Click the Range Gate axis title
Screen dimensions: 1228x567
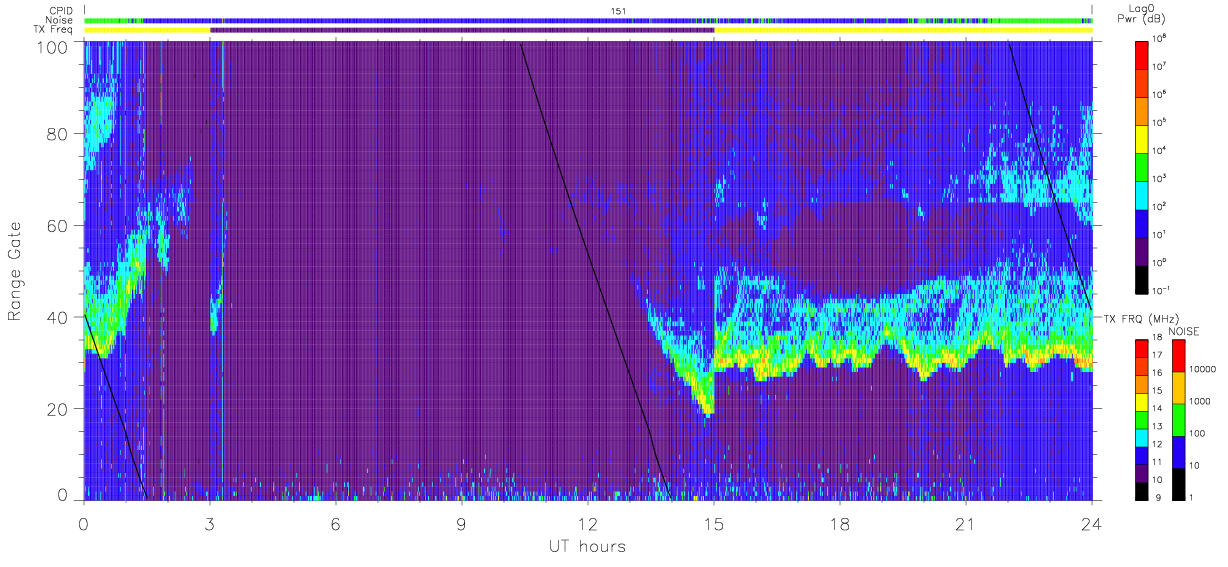pos(15,269)
